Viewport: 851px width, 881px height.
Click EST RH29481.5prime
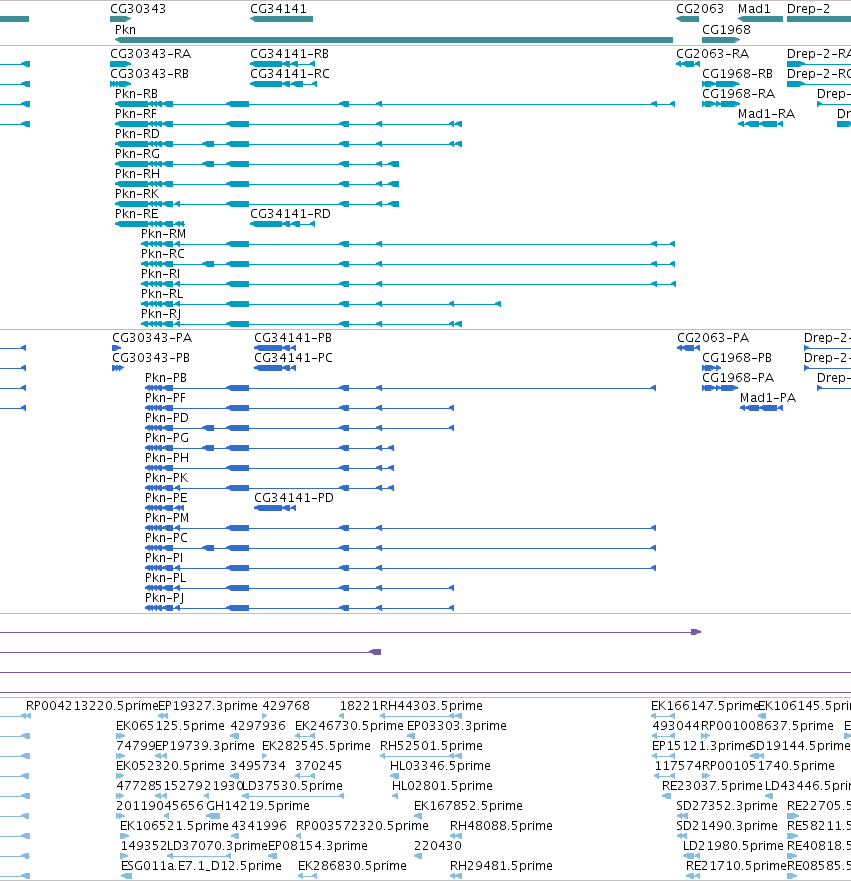click(x=502, y=866)
